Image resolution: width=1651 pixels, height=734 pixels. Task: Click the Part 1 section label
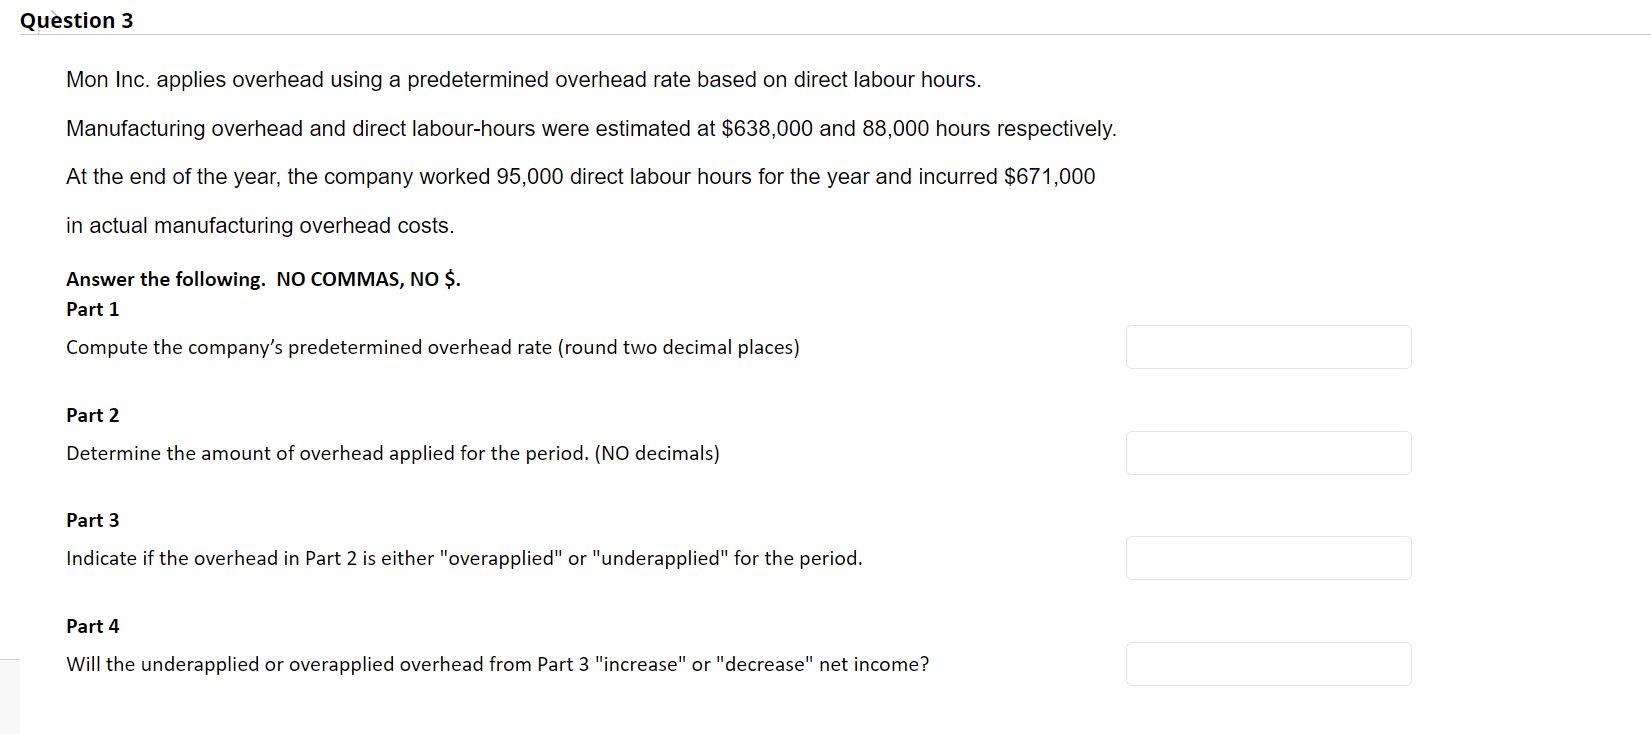(x=91, y=309)
